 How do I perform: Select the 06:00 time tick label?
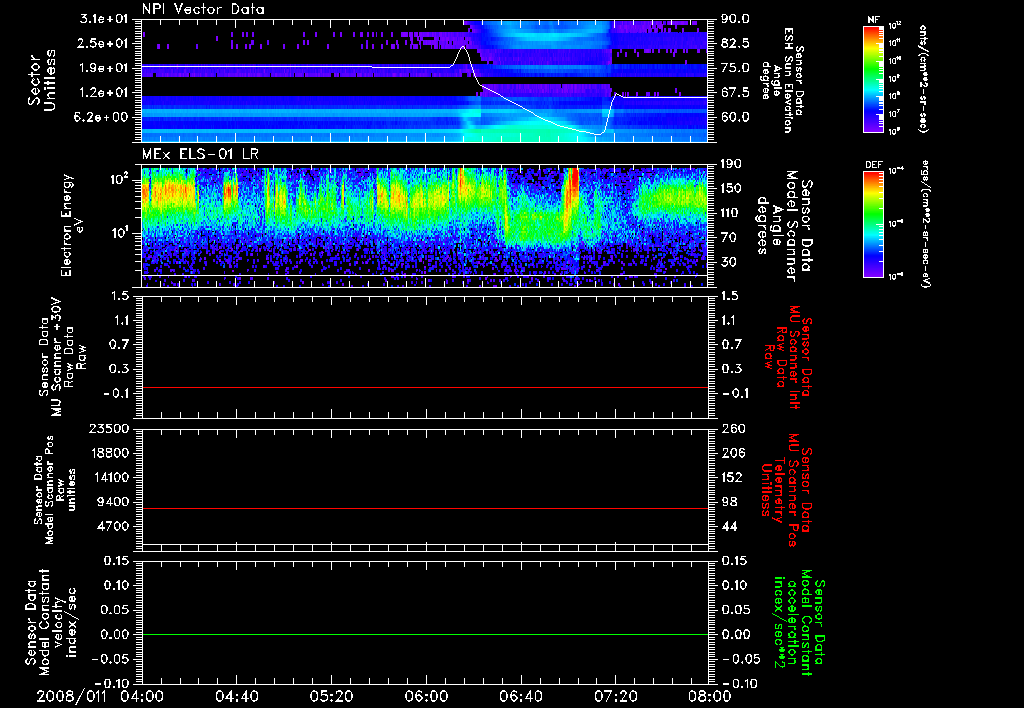click(x=426, y=696)
